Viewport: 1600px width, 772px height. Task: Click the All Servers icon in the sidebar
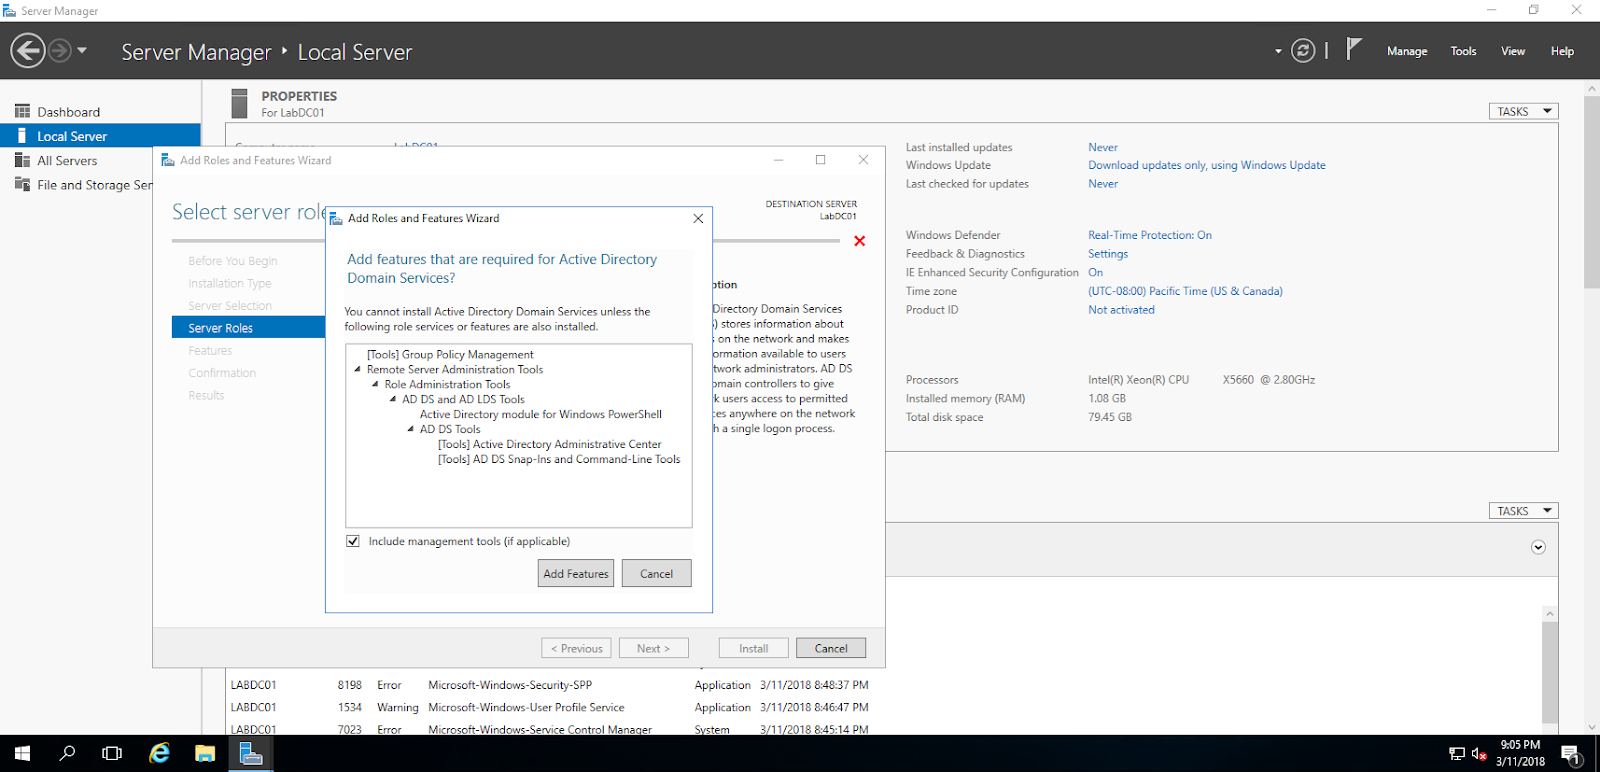tap(22, 160)
